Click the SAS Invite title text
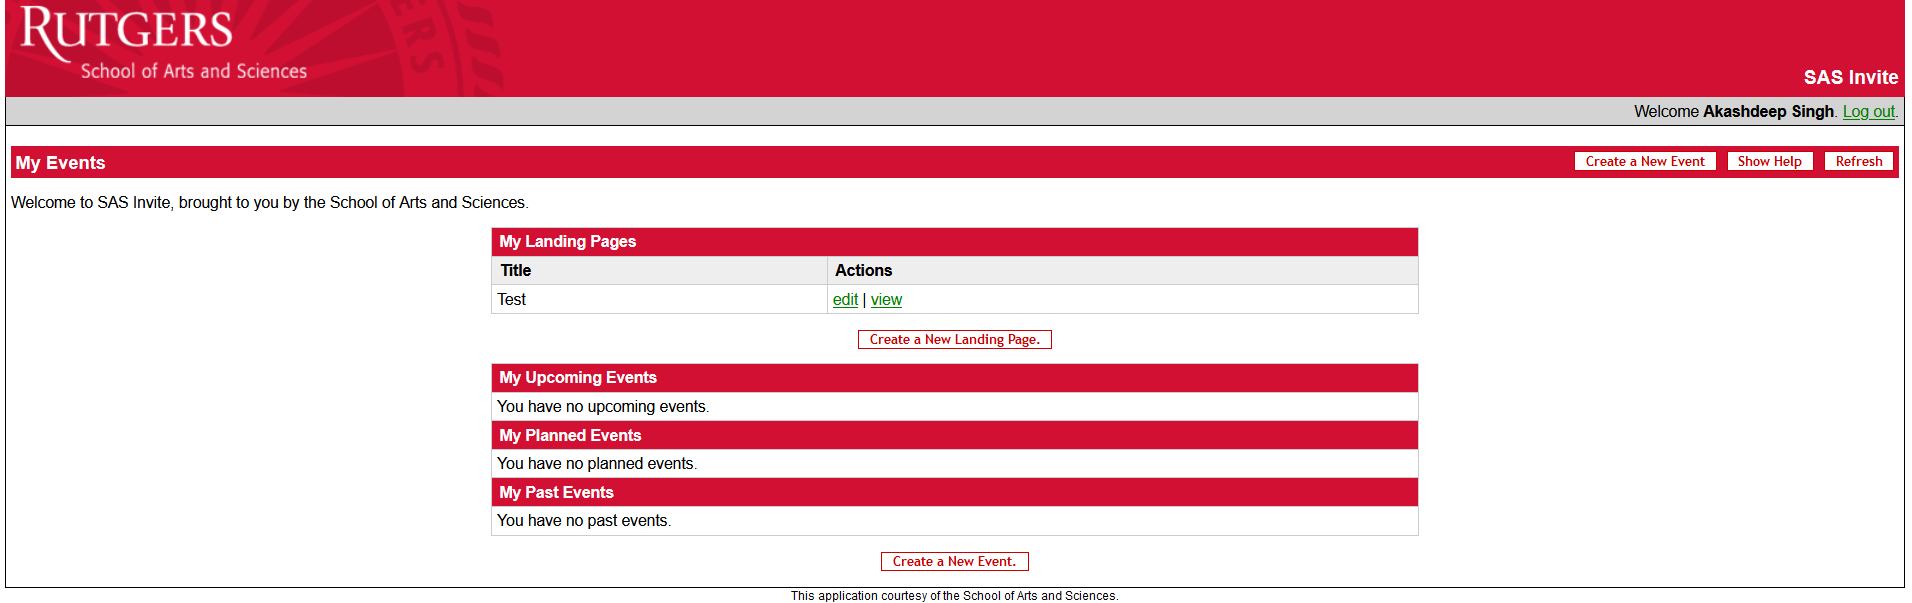This screenshot has width=1912, height=603. [1850, 77]
